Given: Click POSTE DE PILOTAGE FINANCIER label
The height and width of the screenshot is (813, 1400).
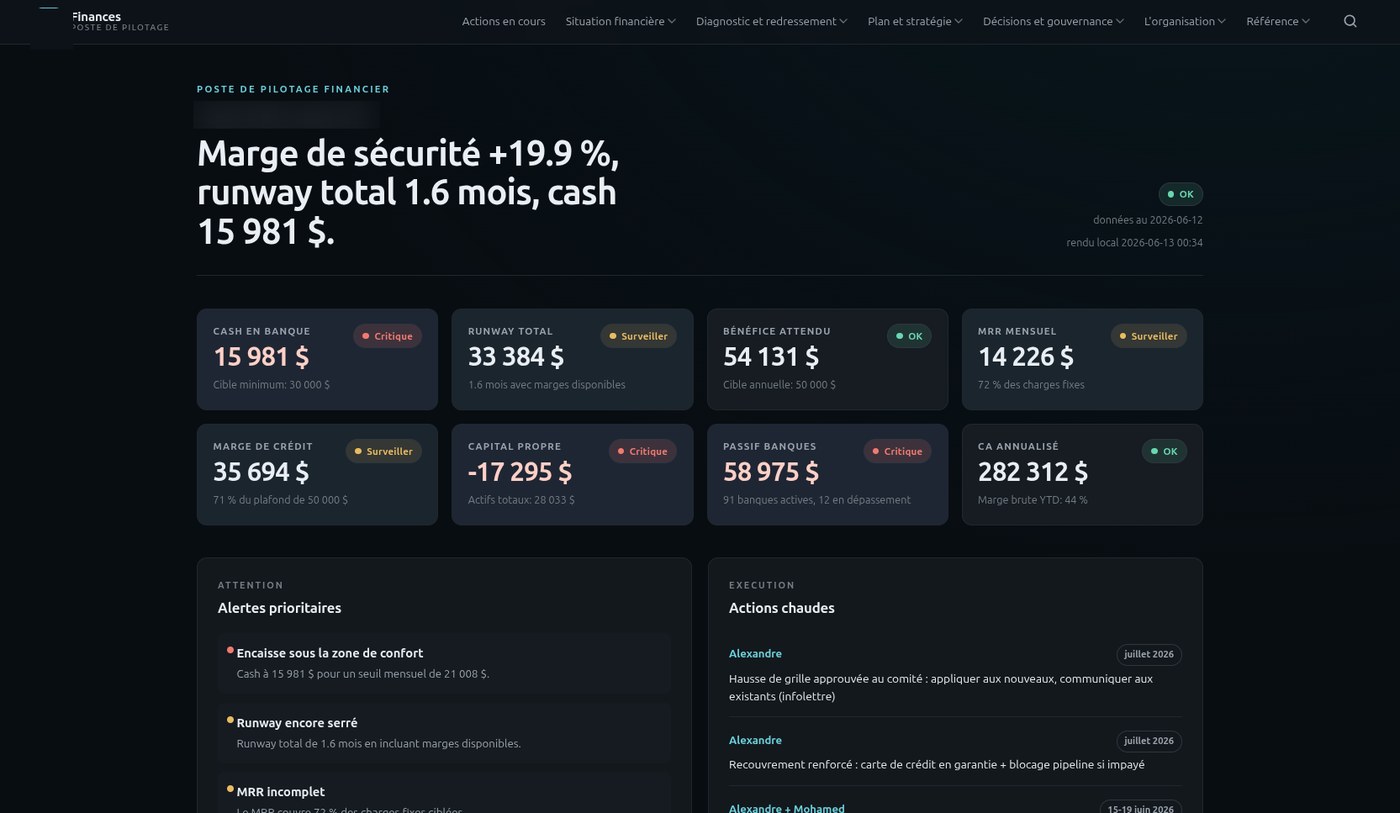Looking at the screenshot, I should coord(293,89).
